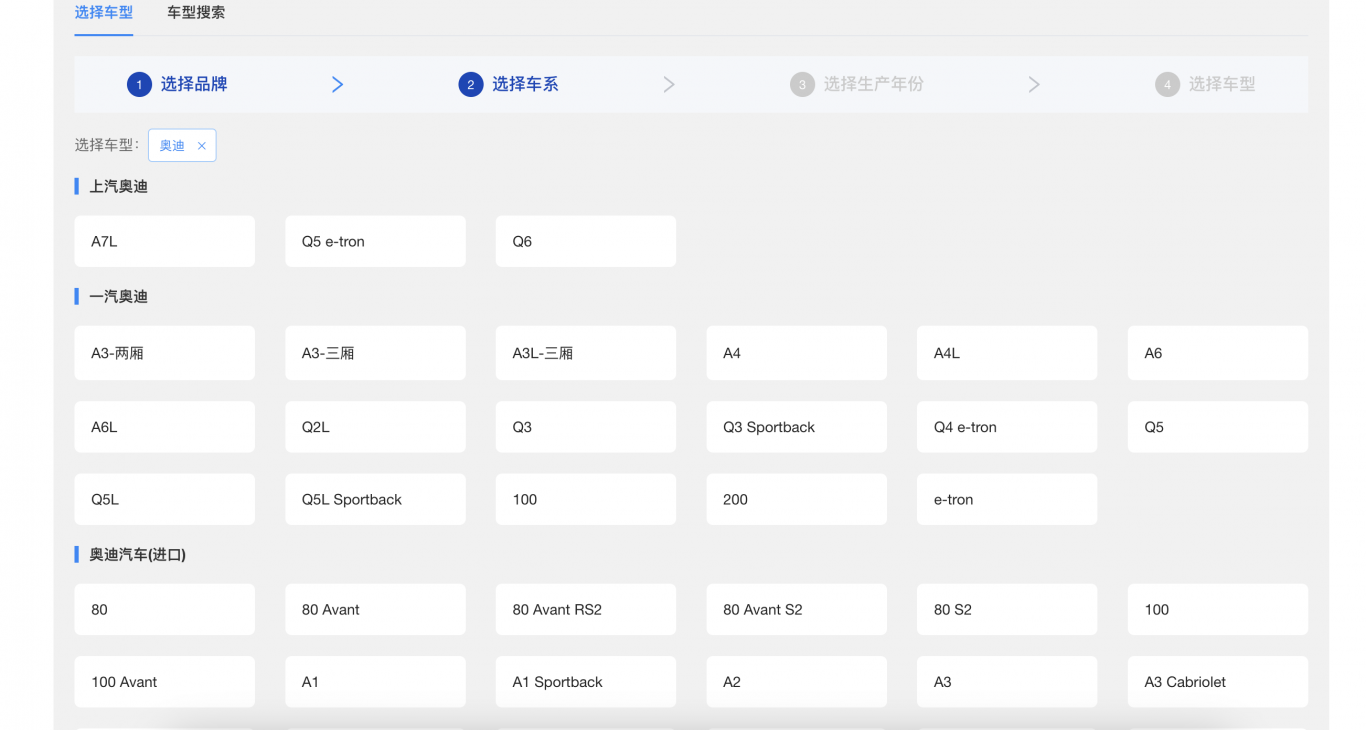1366x730 pixels.
Task: Click the disabled 选择车型 step label
Action: [x=1222, y=85]
